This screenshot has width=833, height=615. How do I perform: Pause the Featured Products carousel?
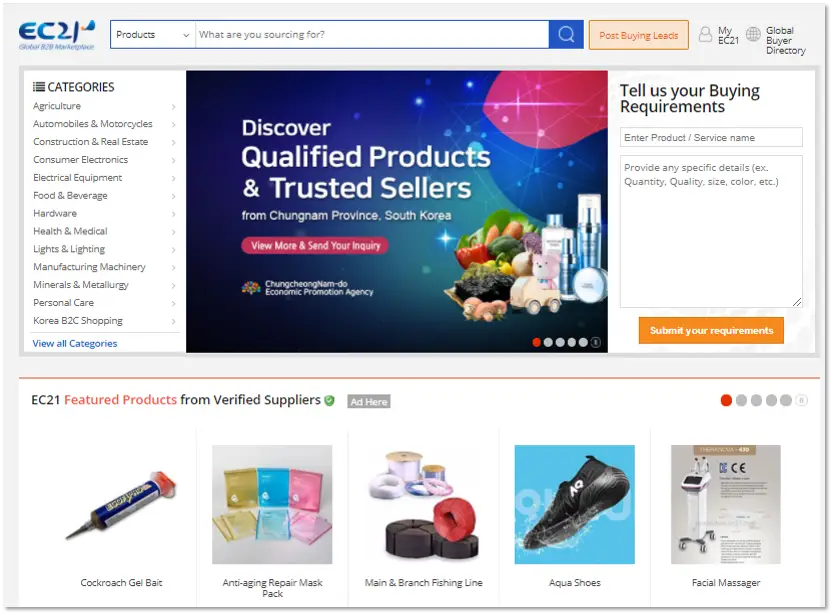click(x=802, y=400)
